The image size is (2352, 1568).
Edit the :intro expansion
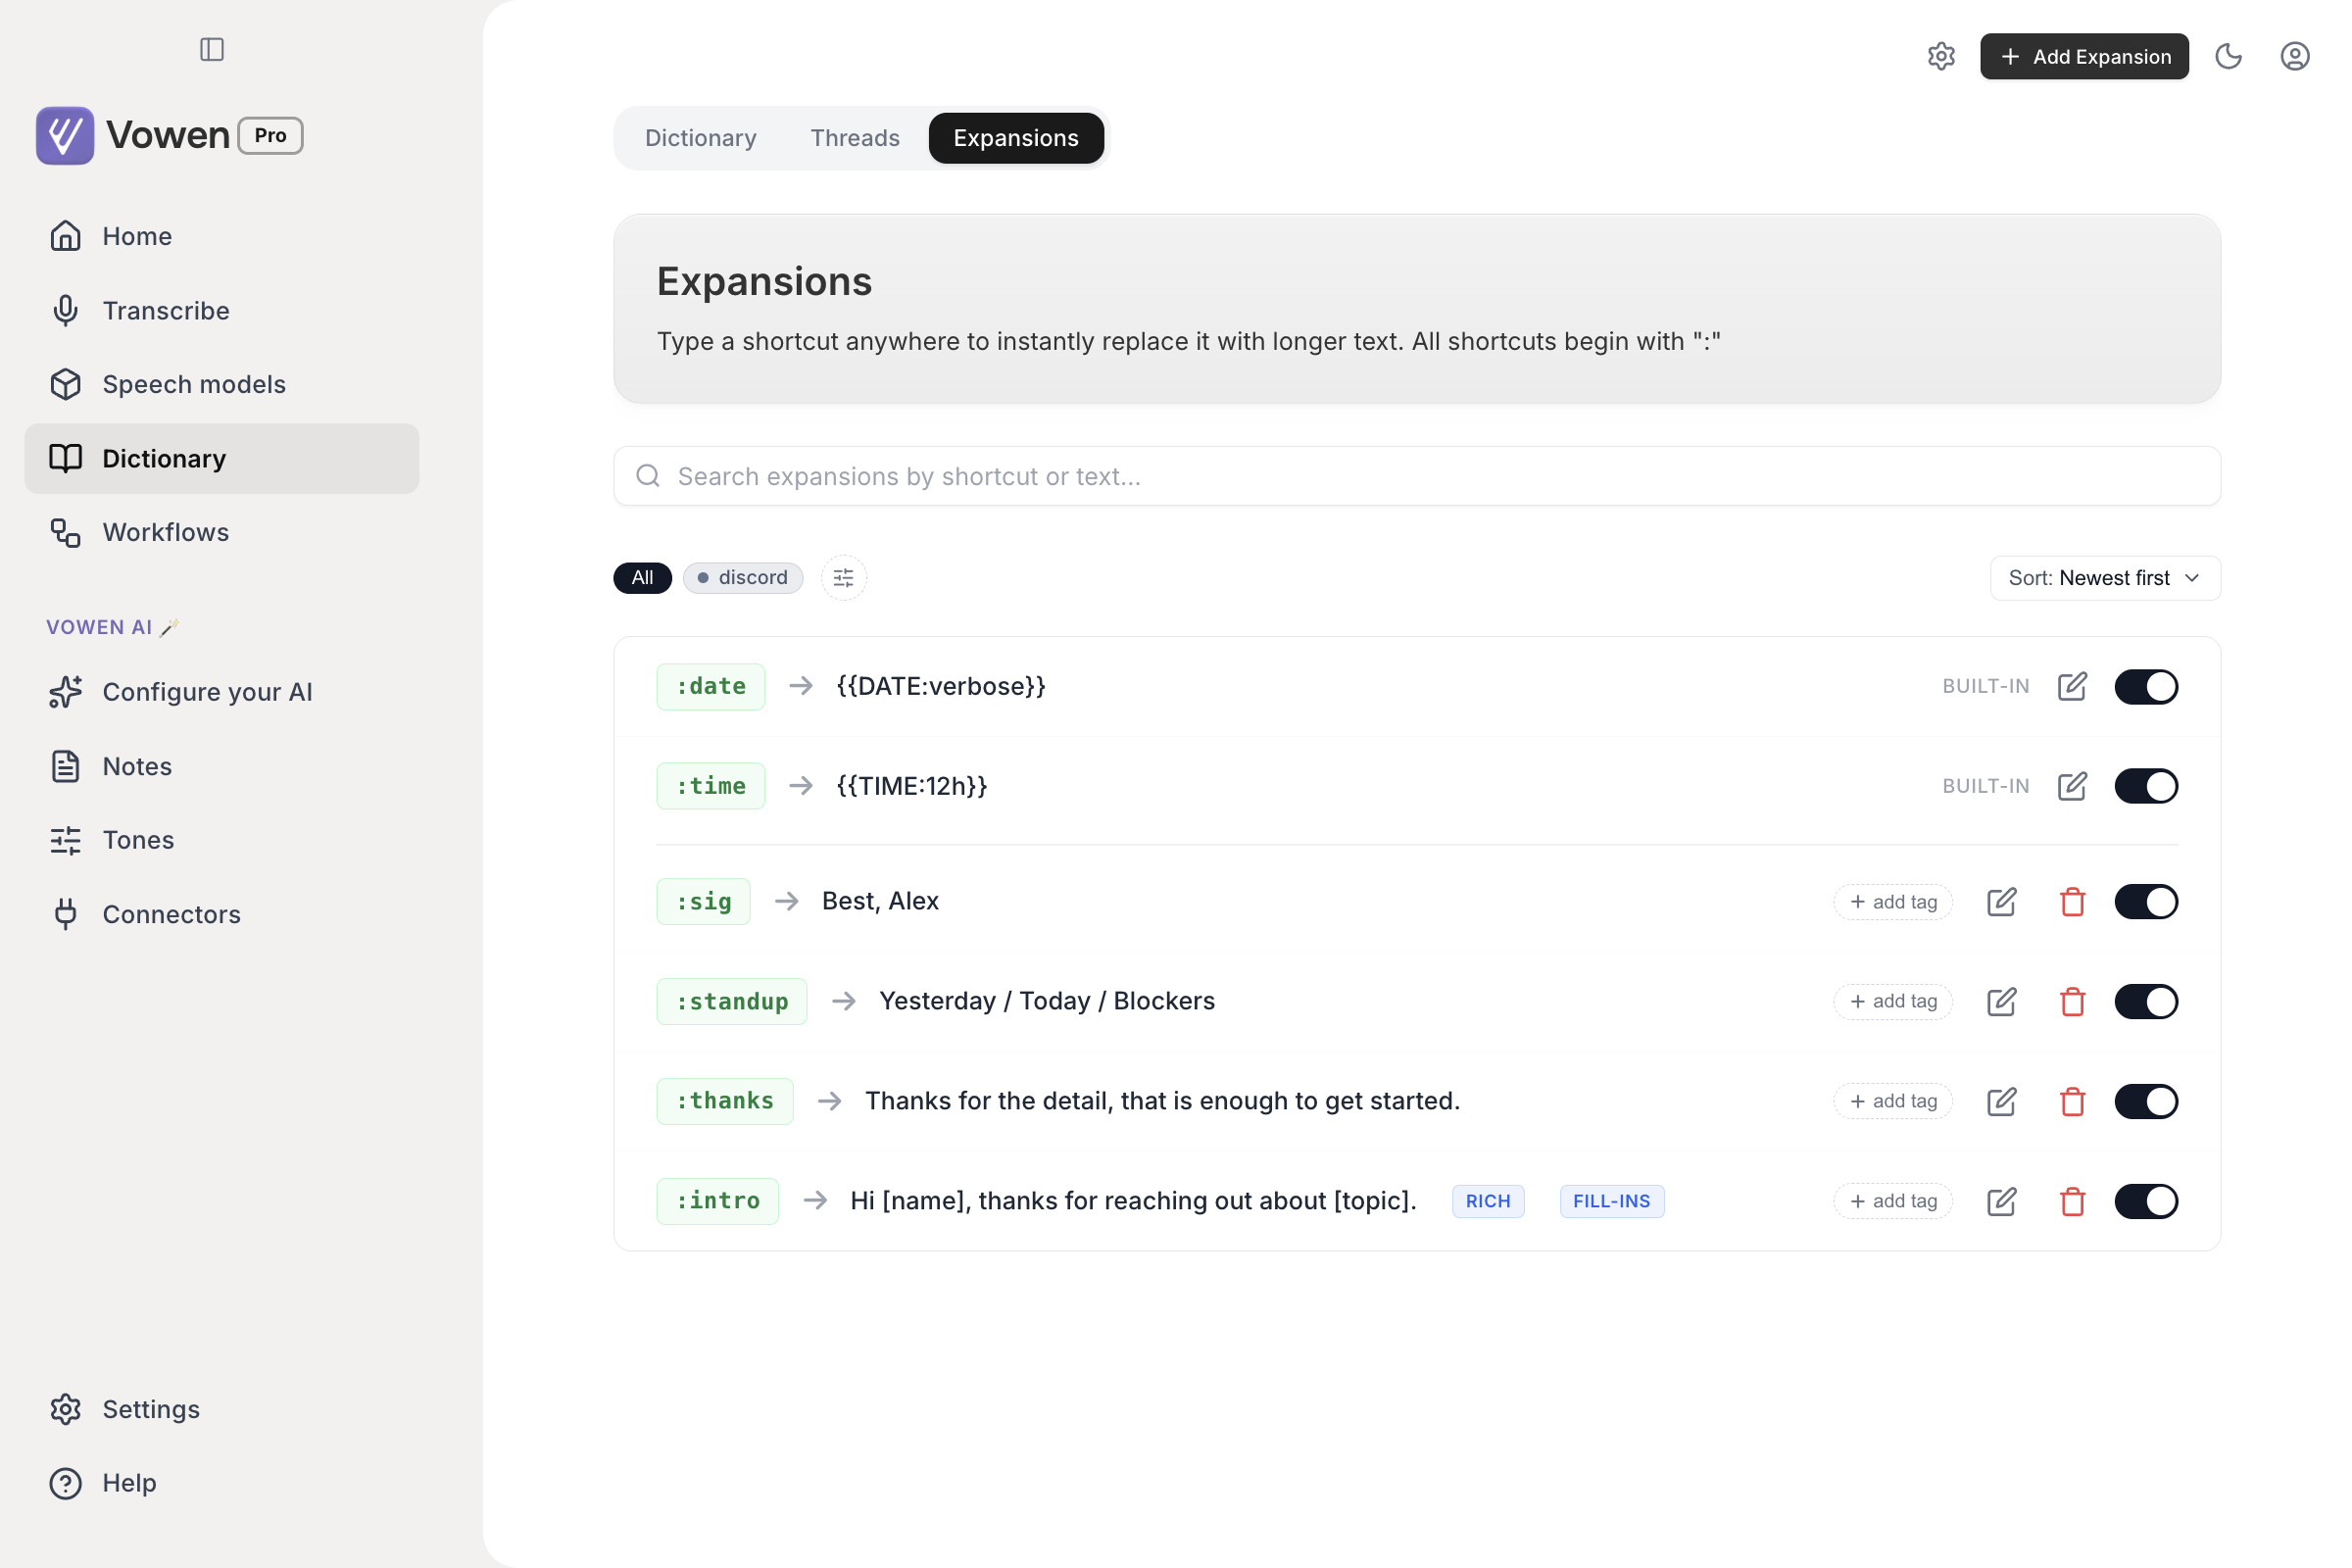(x=2001, y=1201)
